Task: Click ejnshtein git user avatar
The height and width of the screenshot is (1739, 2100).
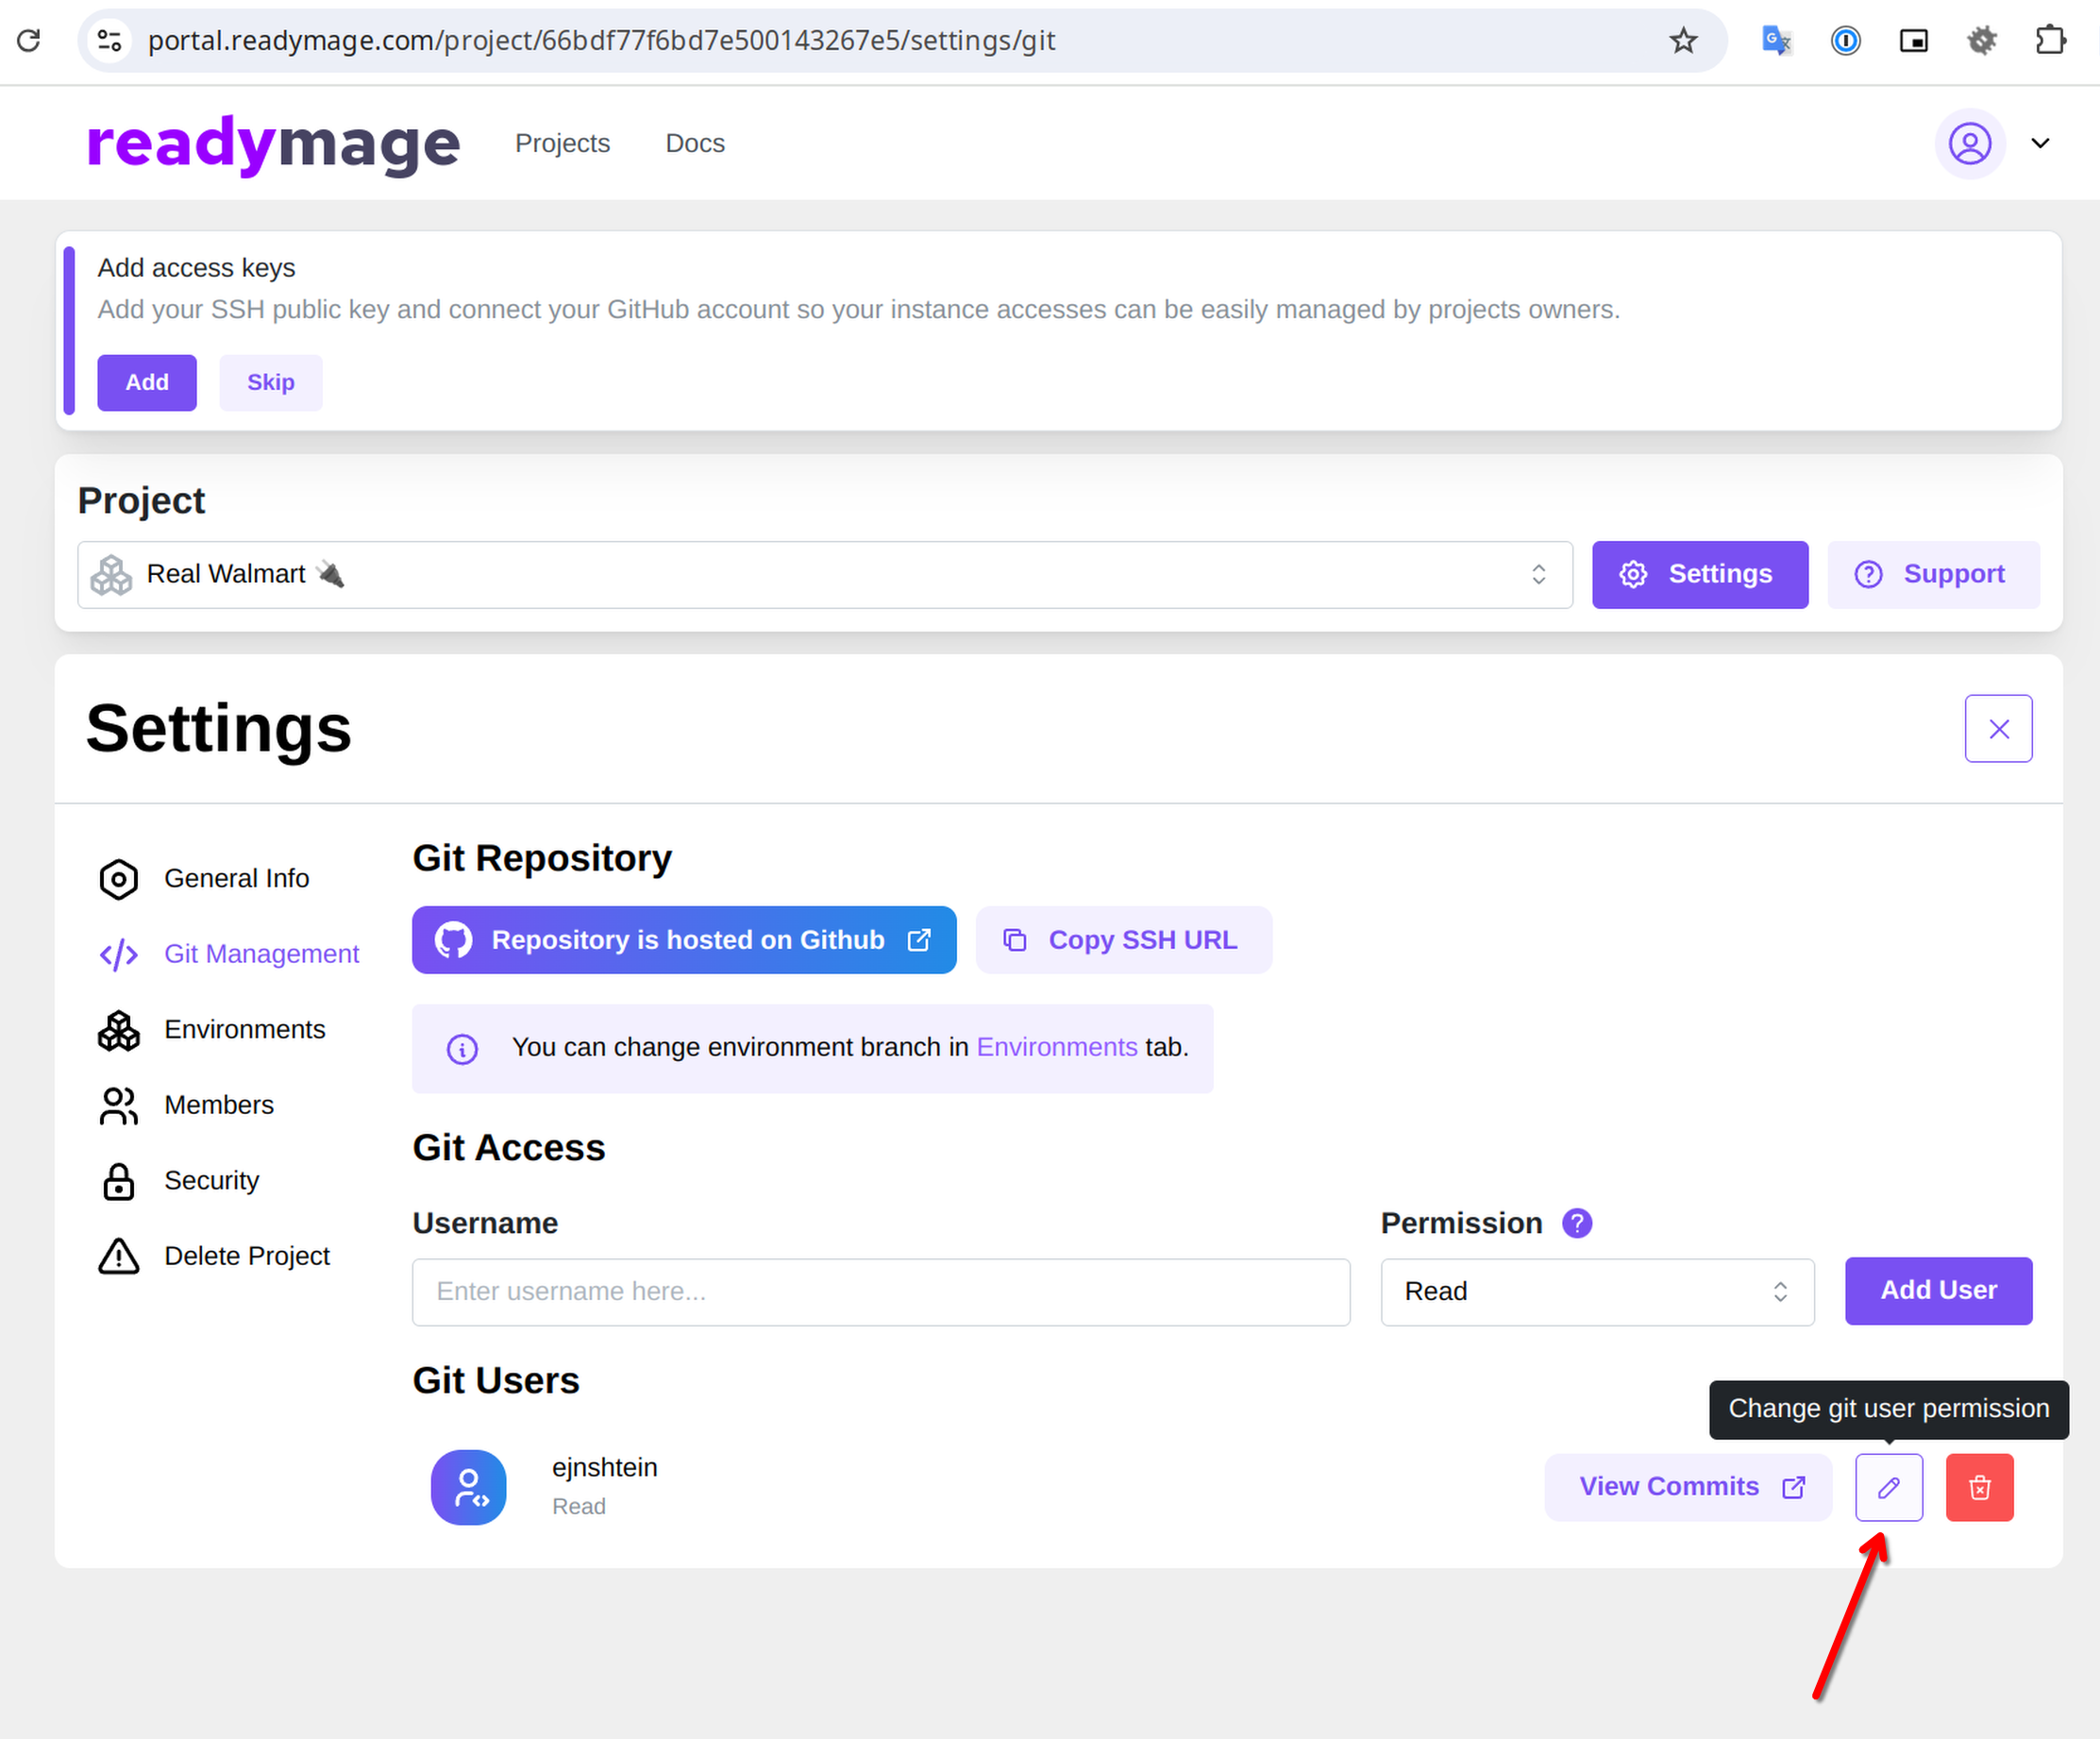Action: pos(468,1487)
